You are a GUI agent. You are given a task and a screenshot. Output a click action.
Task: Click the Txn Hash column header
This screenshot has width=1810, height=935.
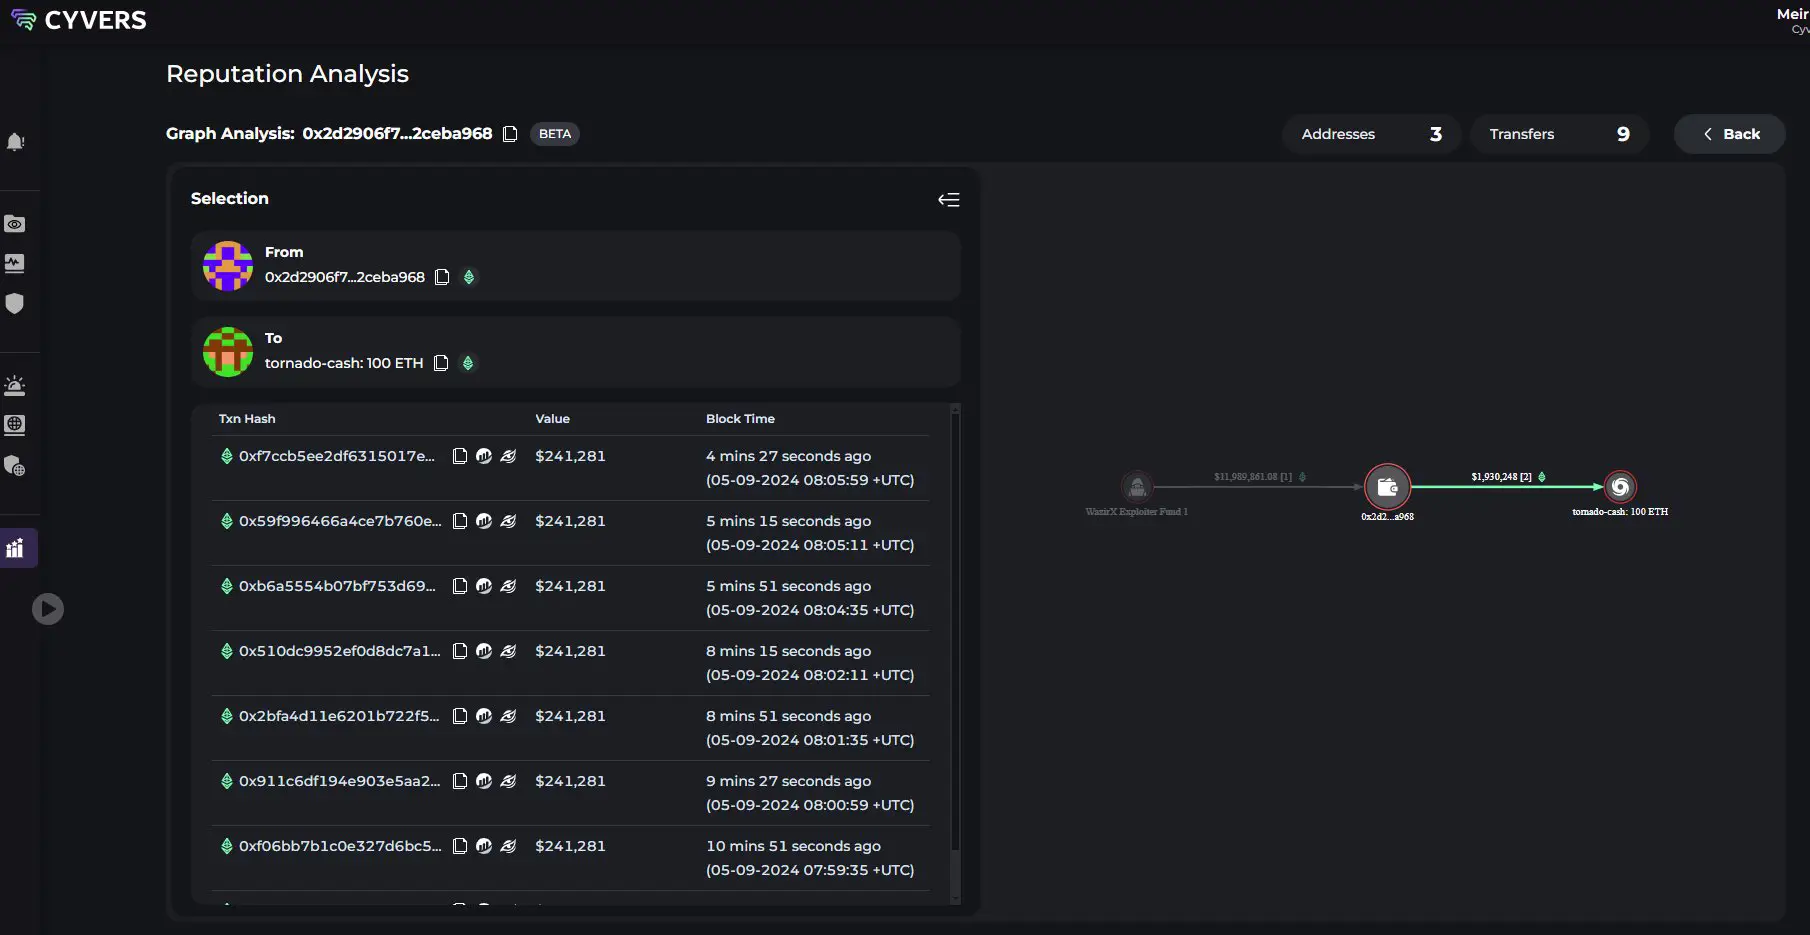coord(247,419)
